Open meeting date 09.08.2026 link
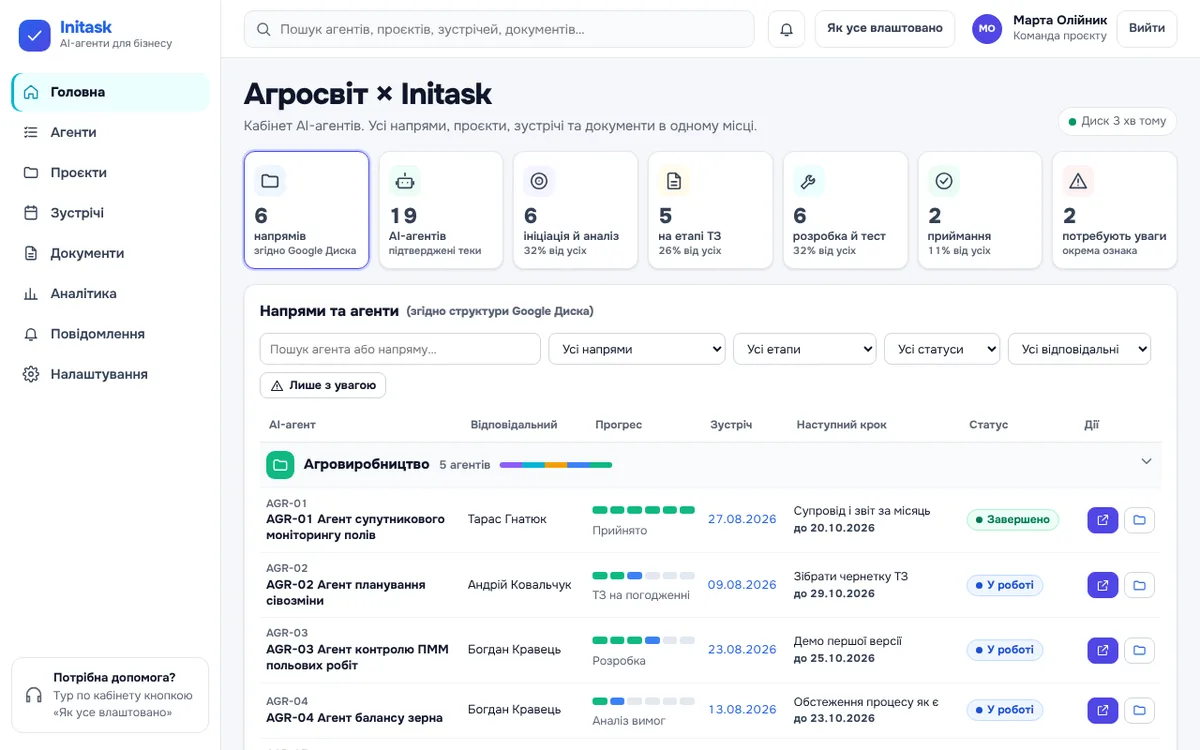 click(x=742, y=584)
